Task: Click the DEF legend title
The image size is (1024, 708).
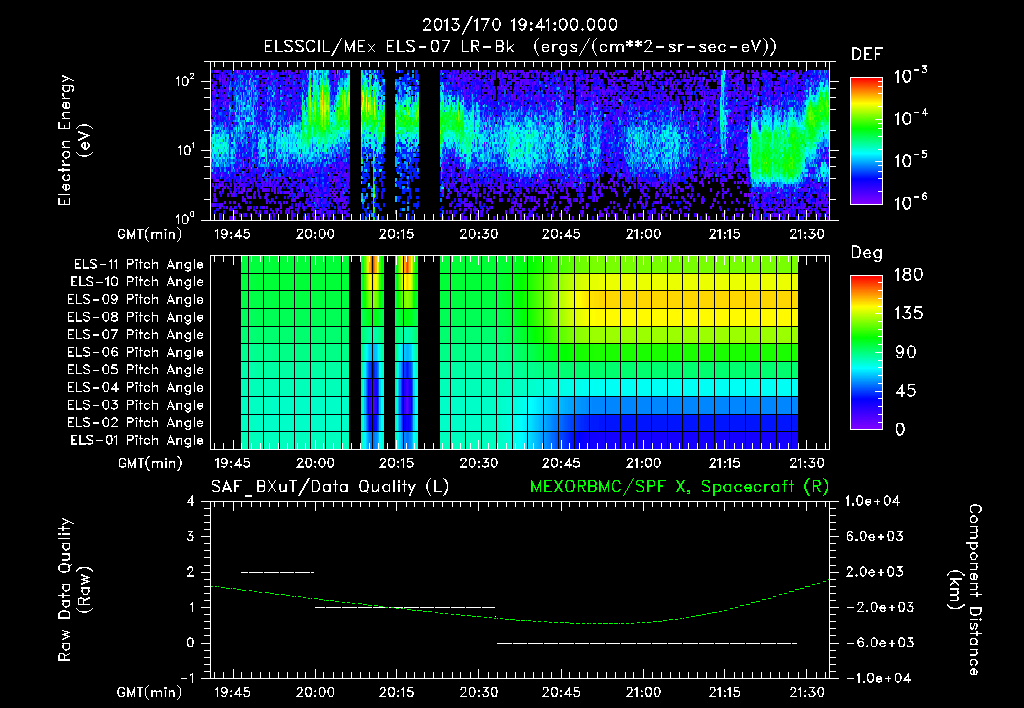Action: click(x=867, y=55)
